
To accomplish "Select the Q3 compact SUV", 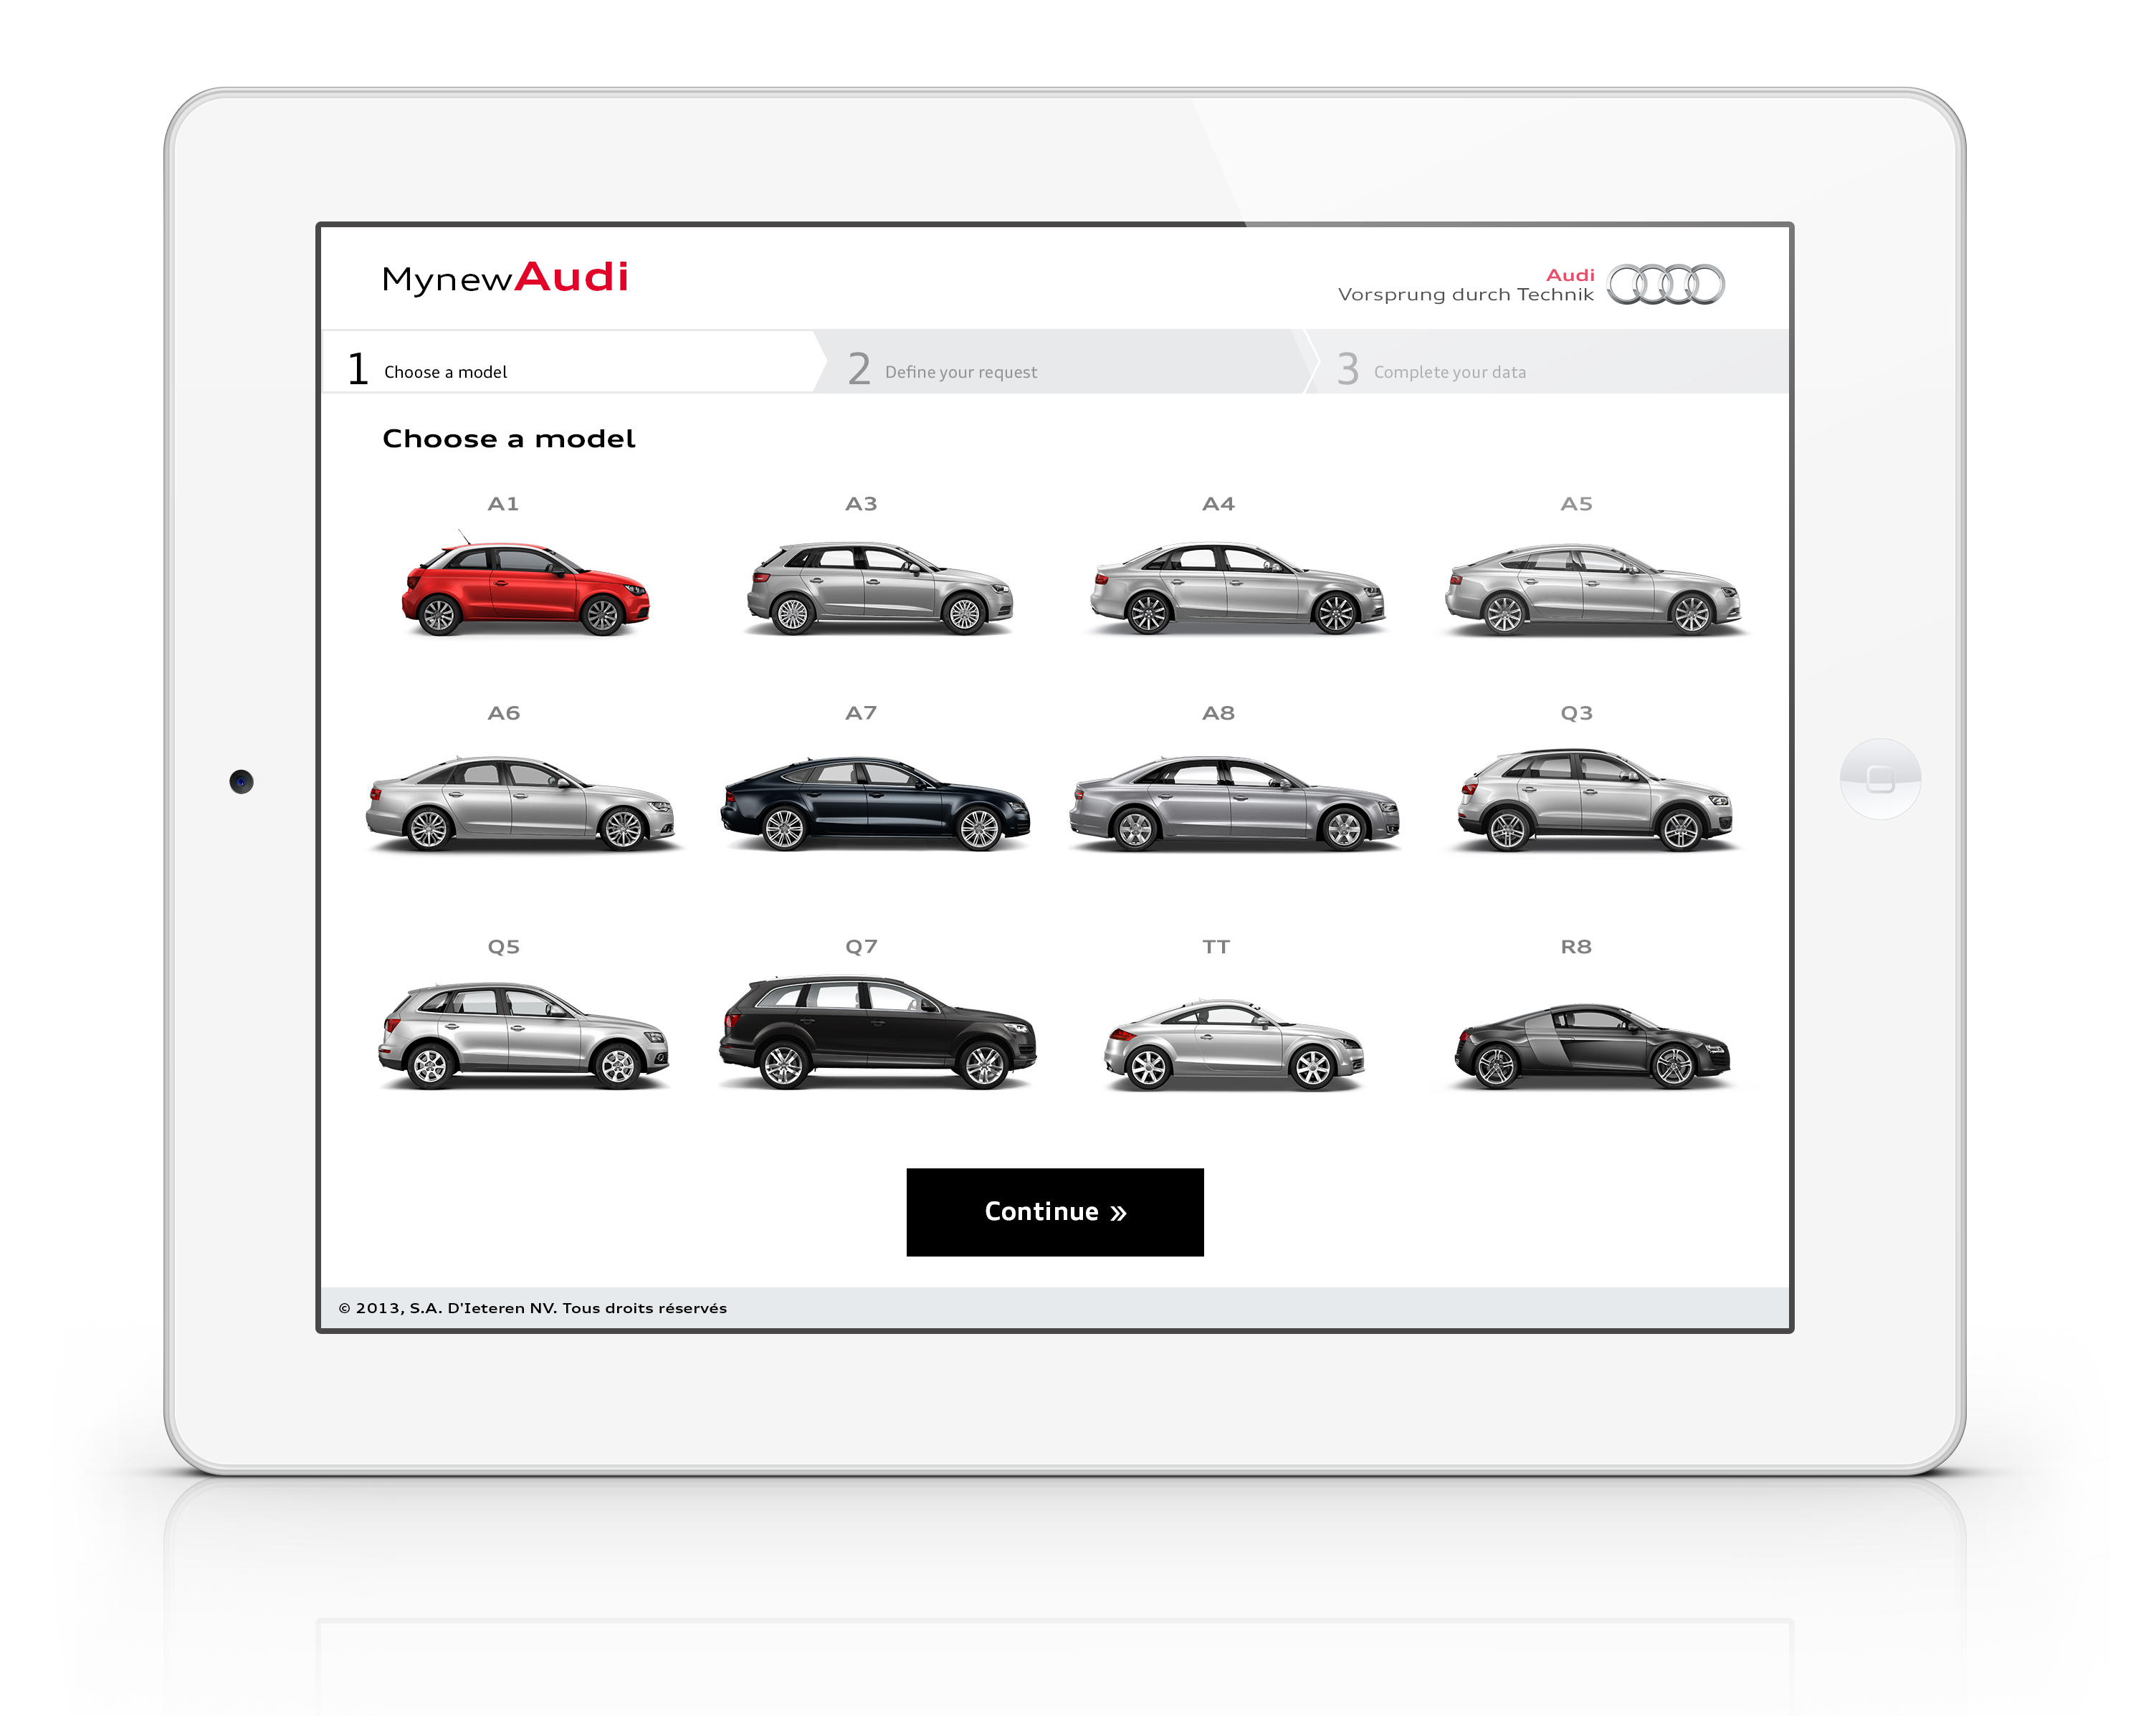I will point(1595,801).
